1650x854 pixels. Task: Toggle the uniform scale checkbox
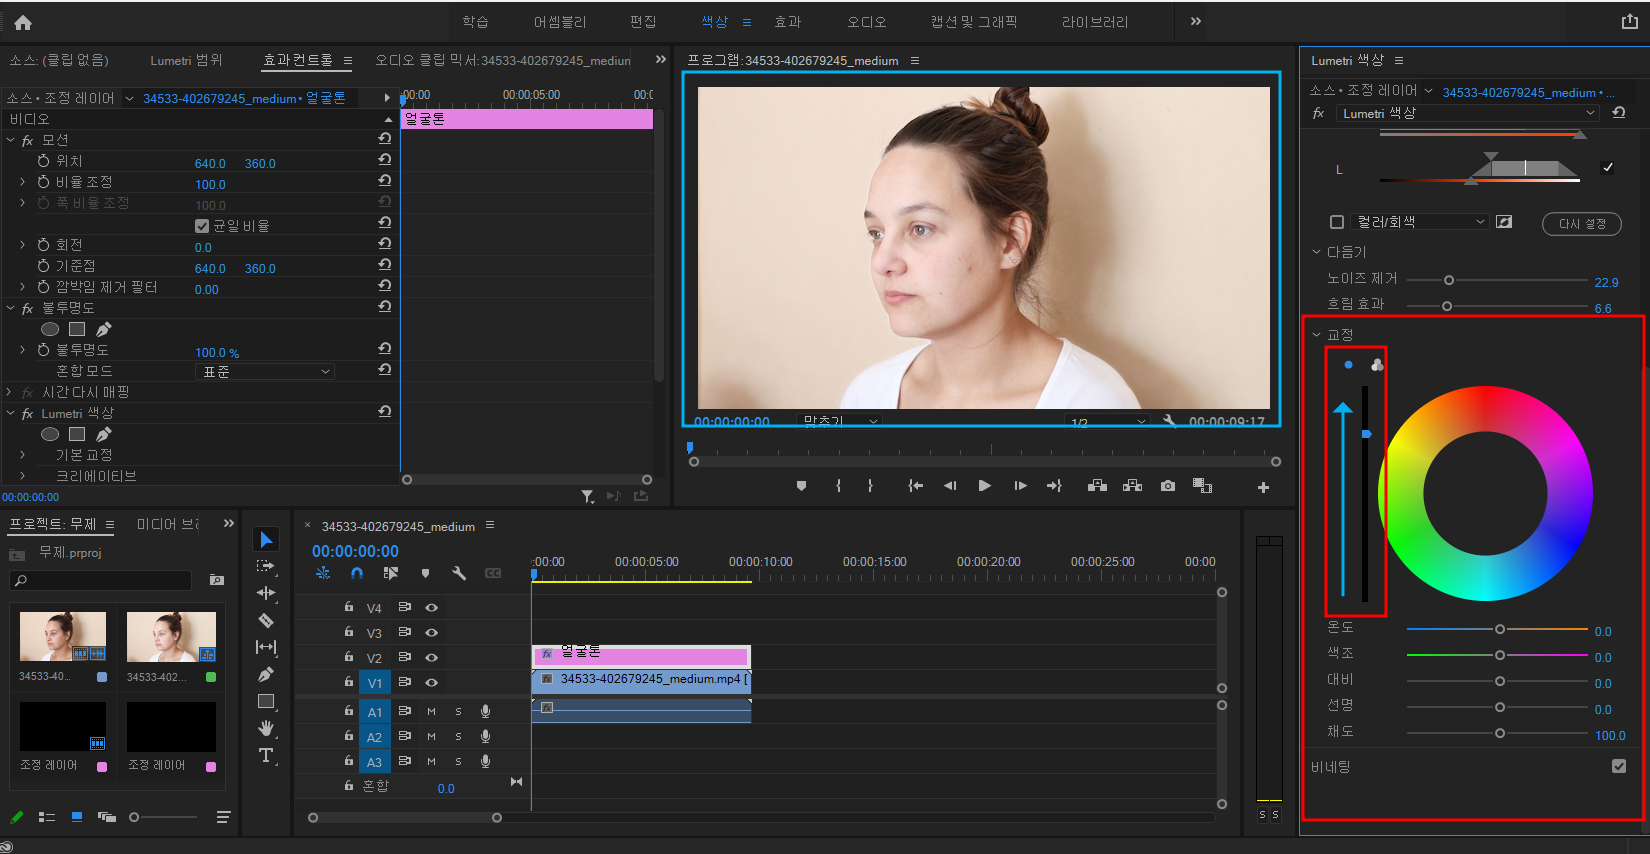tap(202, 226)
